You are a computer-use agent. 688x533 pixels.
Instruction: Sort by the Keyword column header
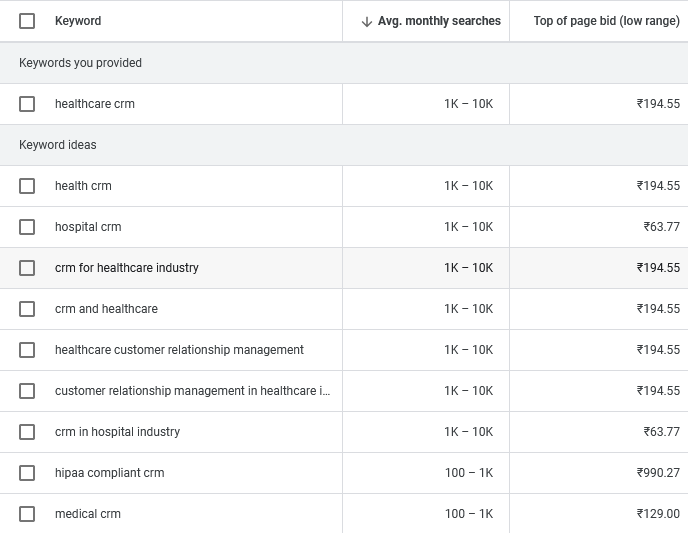click(78, 21)
